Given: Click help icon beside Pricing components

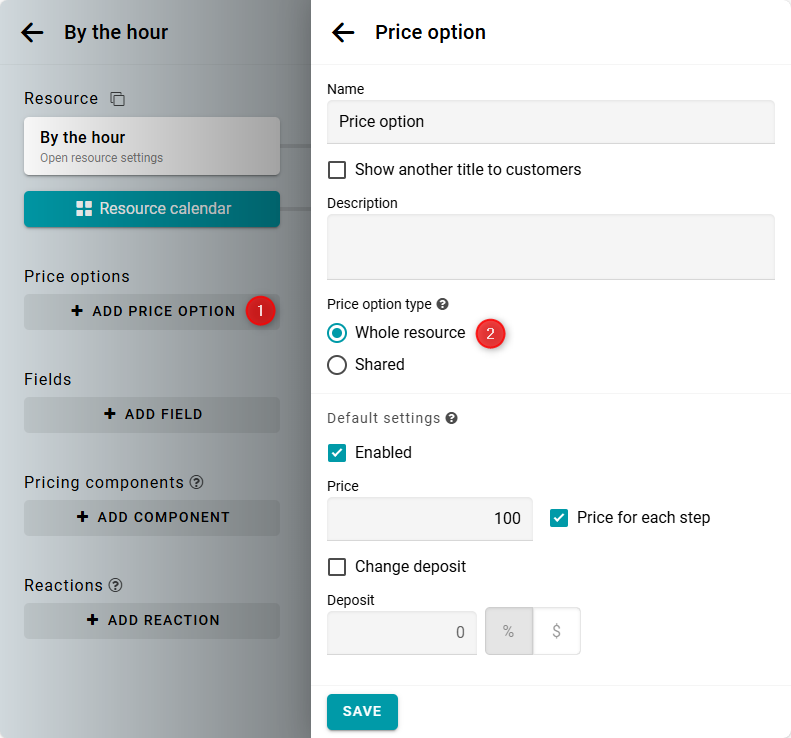Looking at the screenshot, I should pyautogui.click(x=197, y=482).
